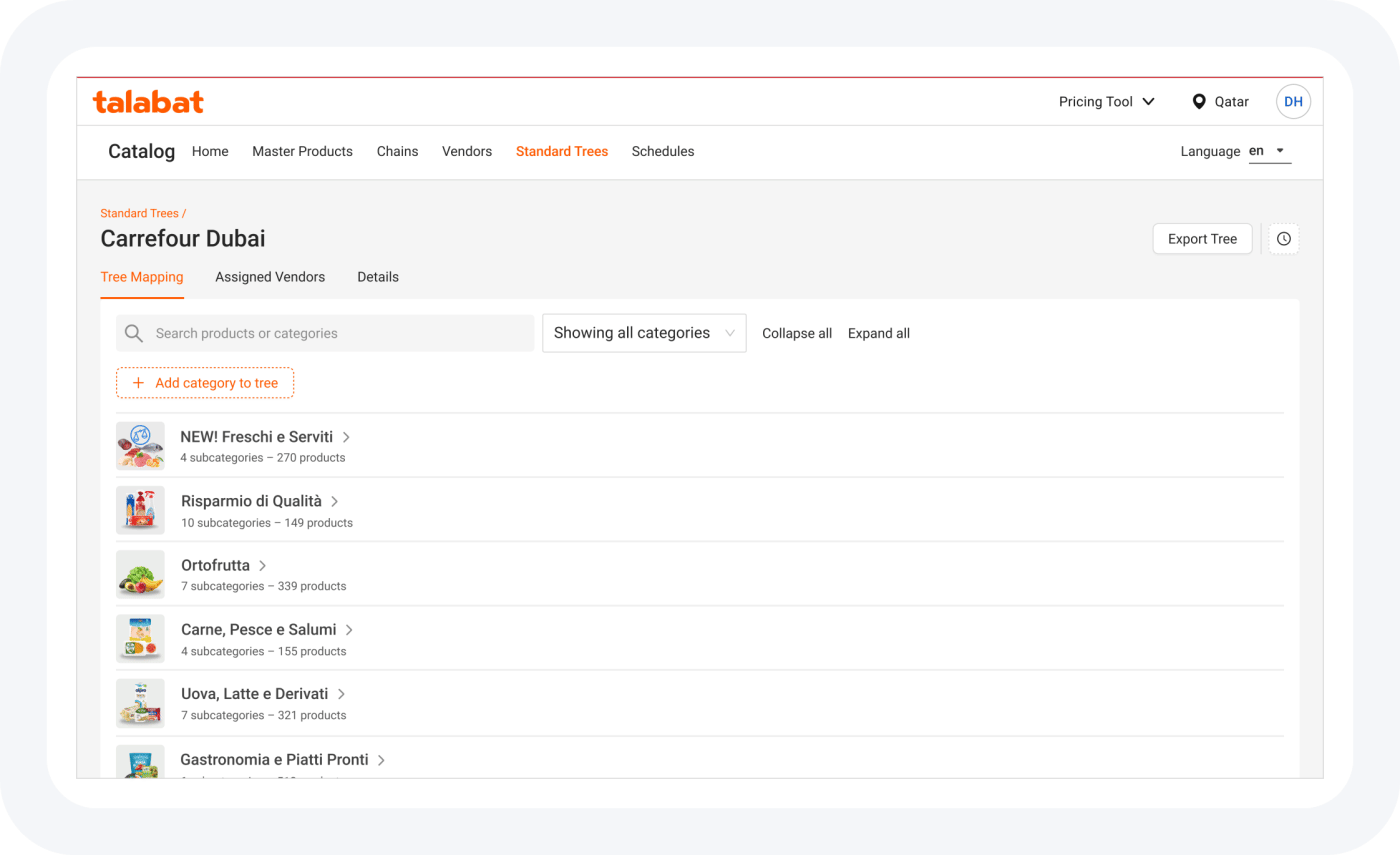Click the Uova, Latte e Derivati thumbnail
Viewport: 1400px width, 855px height.
point(140,703)
